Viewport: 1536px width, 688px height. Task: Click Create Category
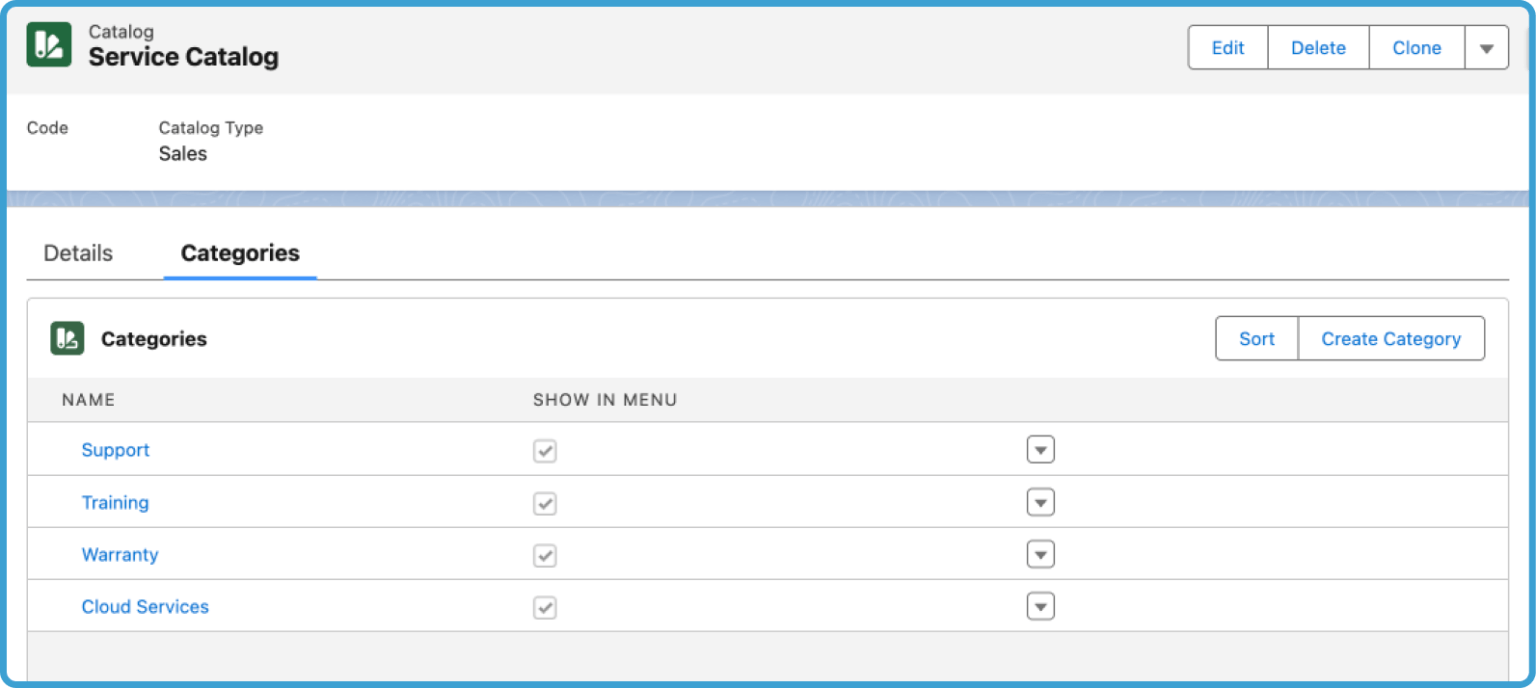1391,338
